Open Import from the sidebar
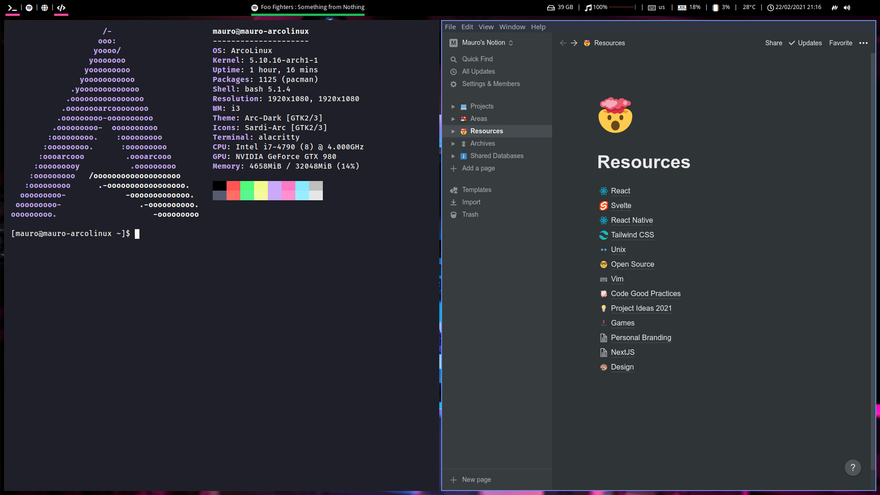The image size is (880, 495). (x=470, y=202)
